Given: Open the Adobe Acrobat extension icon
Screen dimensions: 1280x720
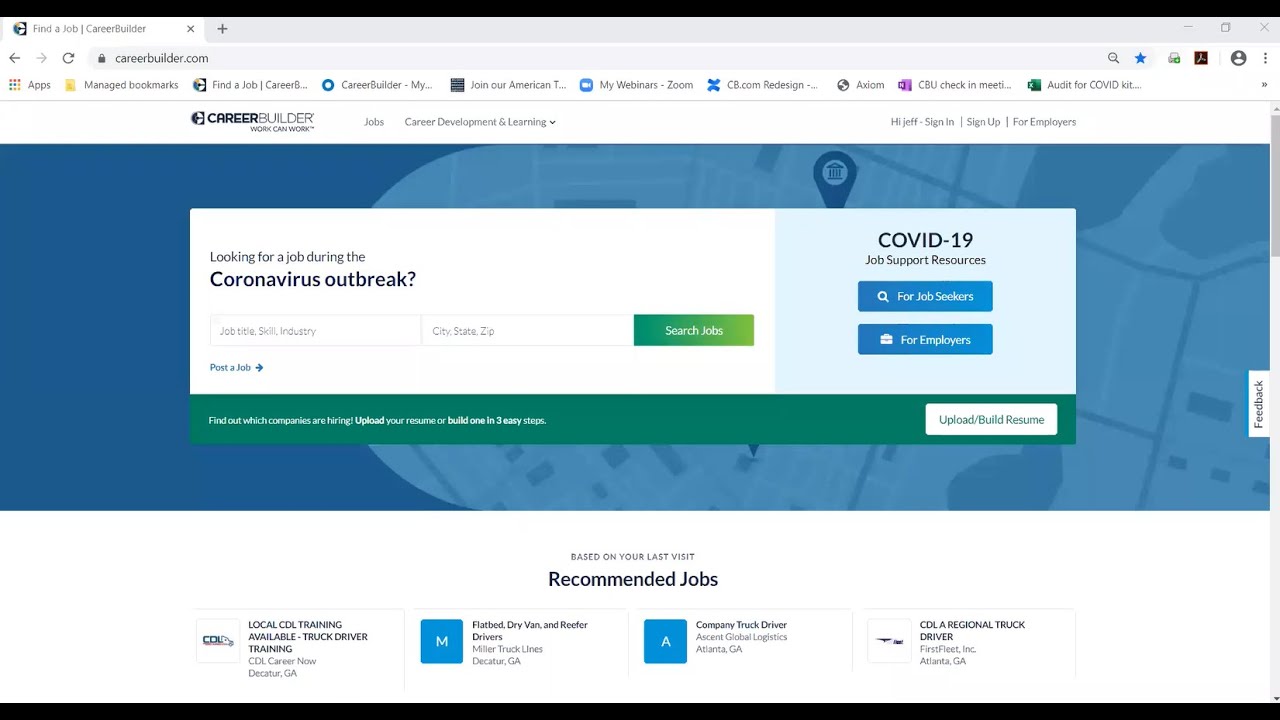Looking at the screenshot, I should (x=1201, y=58).
